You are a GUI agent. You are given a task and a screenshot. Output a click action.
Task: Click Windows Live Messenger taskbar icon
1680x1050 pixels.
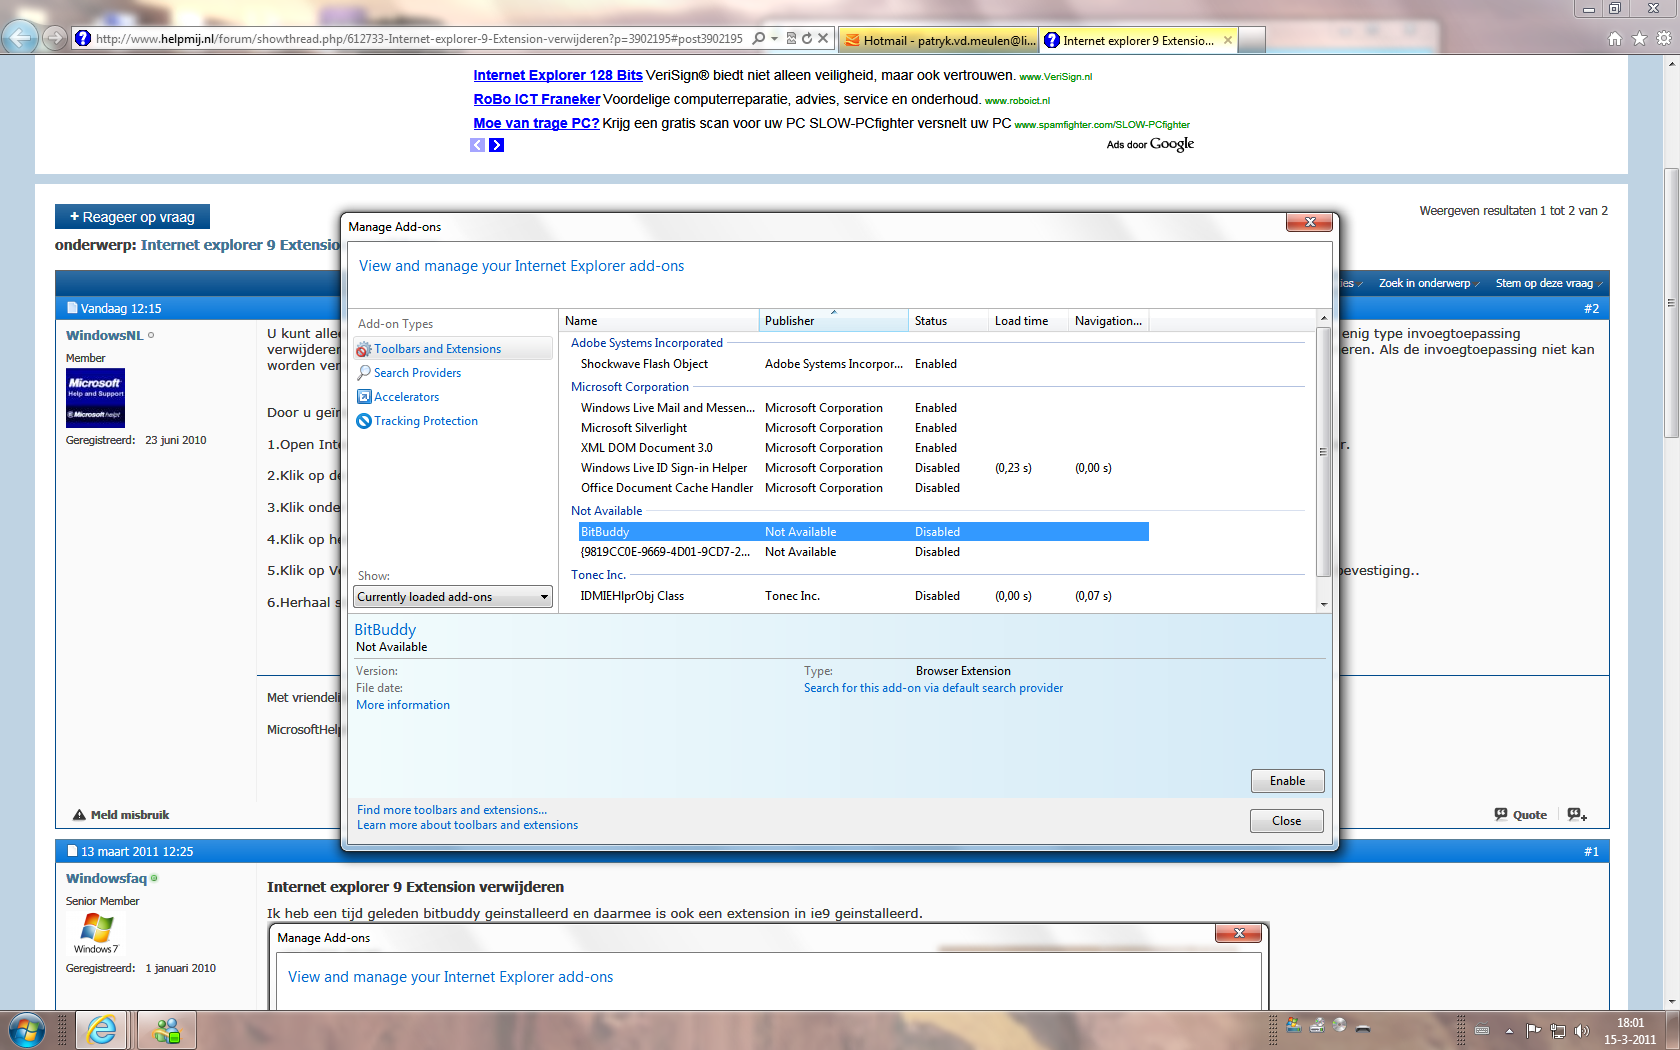166,1029
